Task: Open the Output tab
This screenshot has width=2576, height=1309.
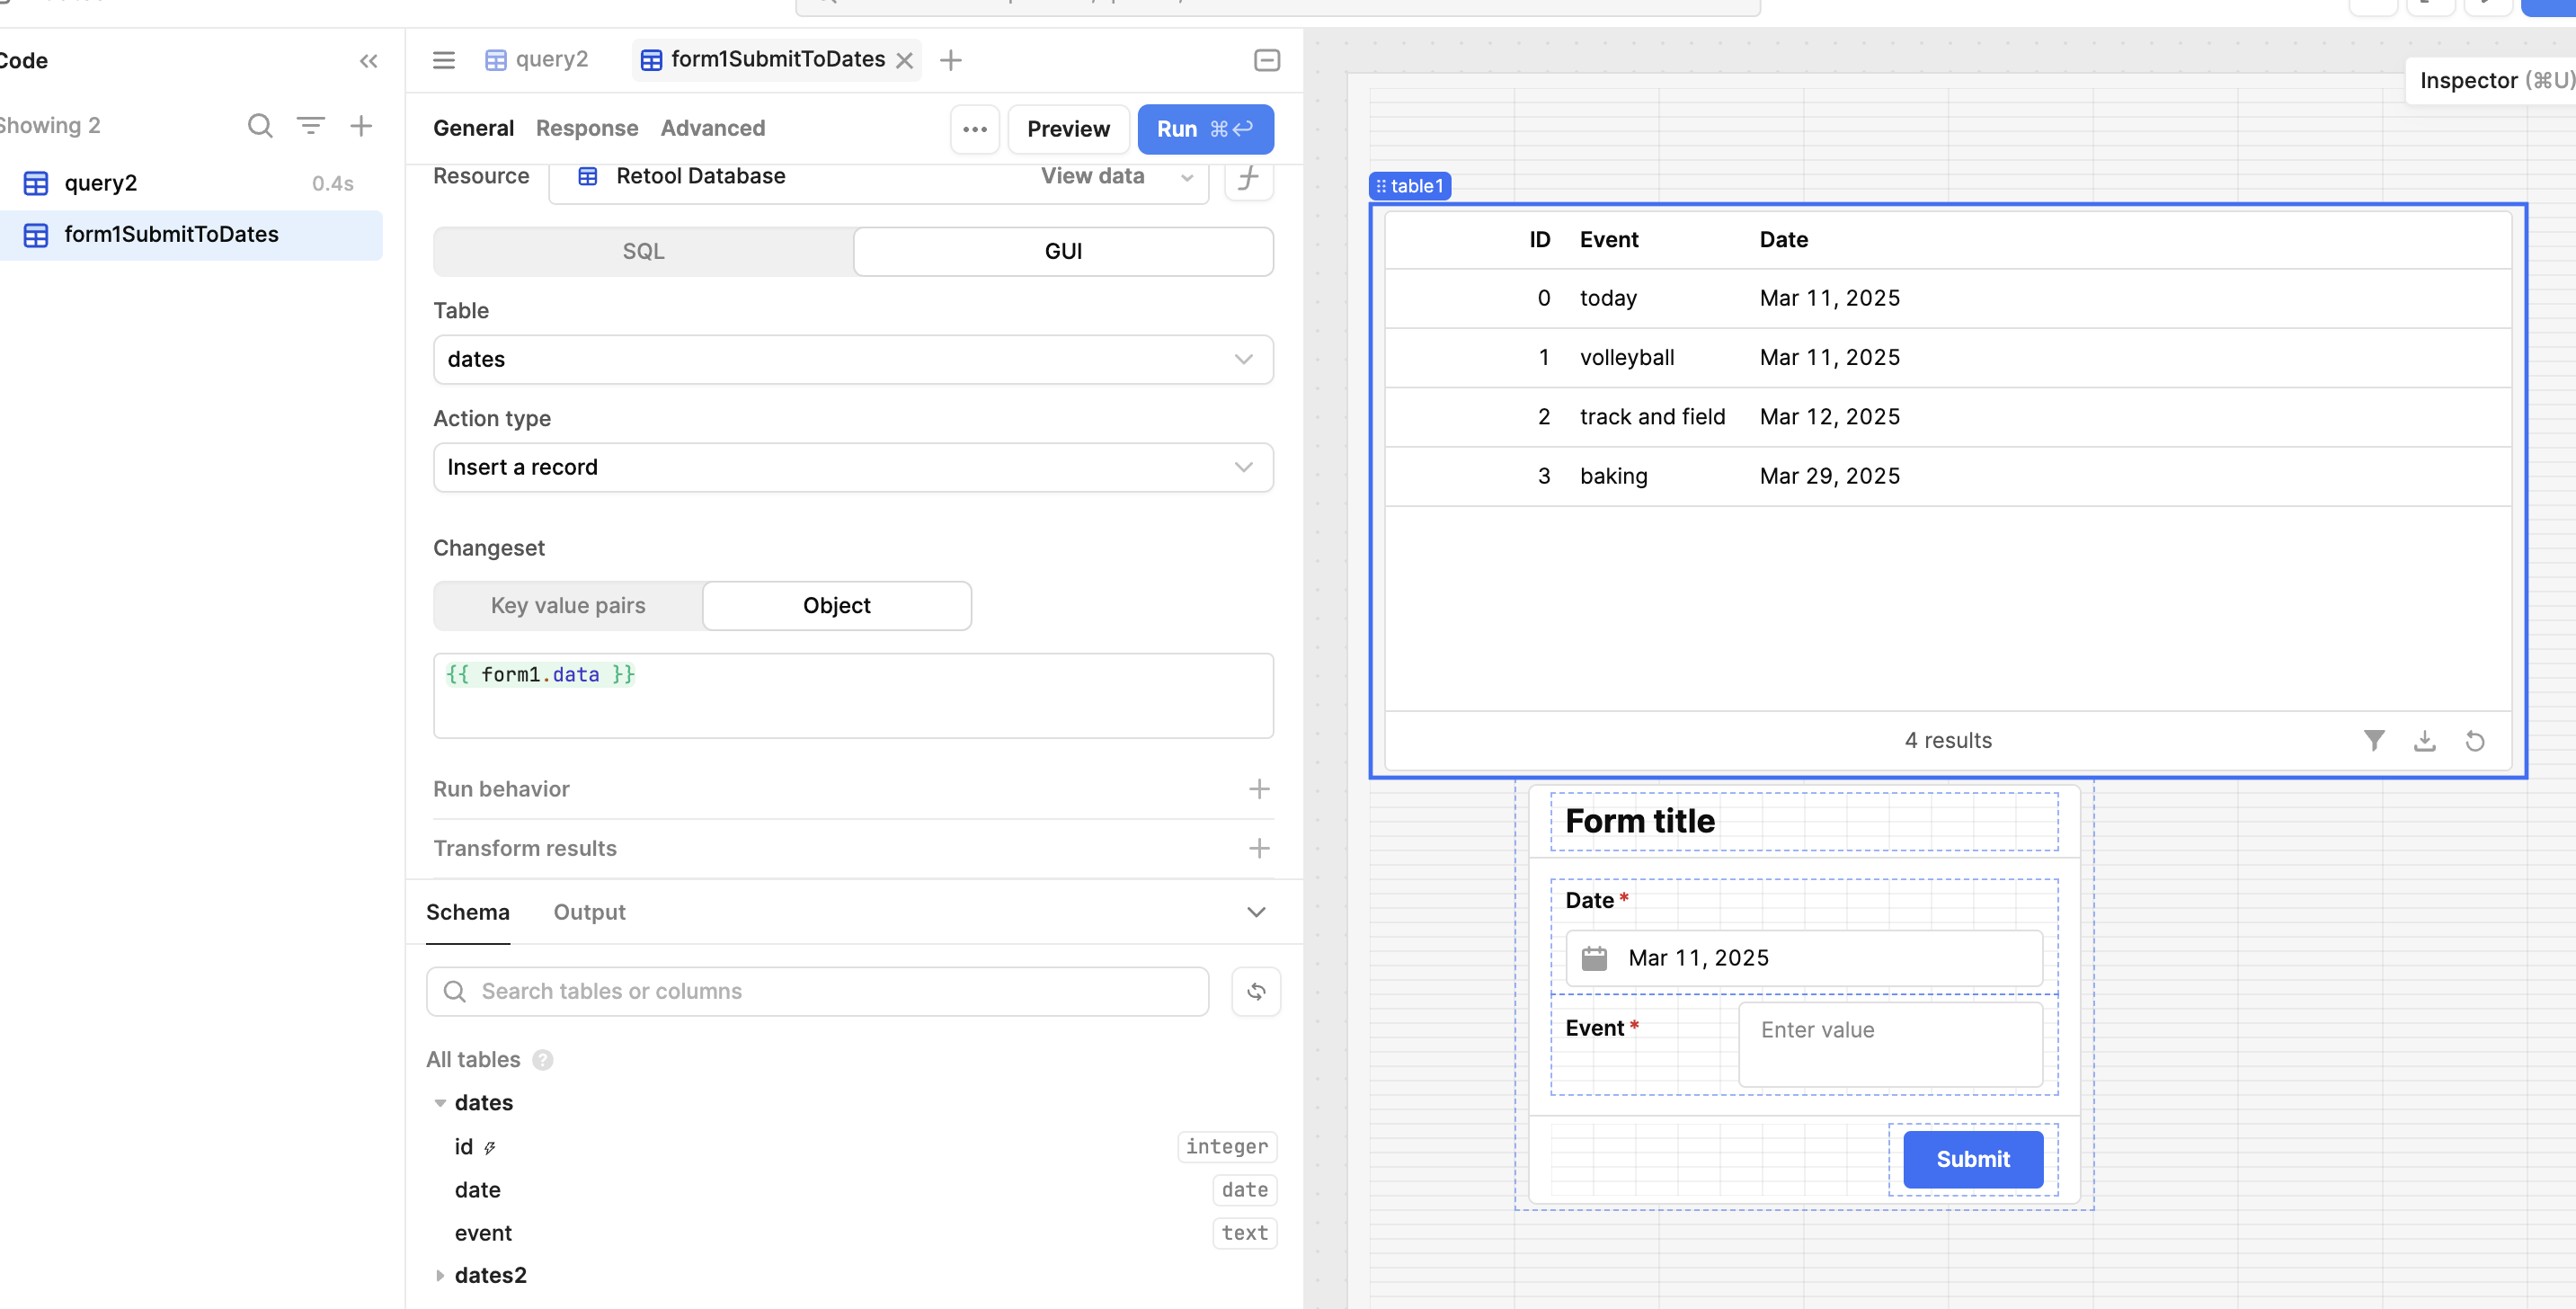Action: (589, 912)
